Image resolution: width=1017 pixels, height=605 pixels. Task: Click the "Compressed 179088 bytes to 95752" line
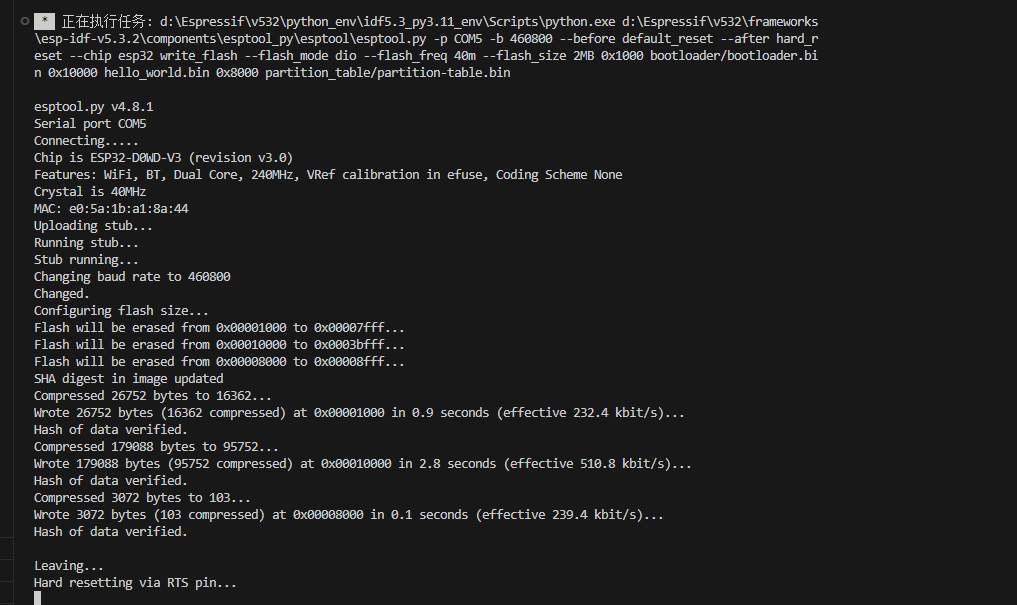click(156, 446)
